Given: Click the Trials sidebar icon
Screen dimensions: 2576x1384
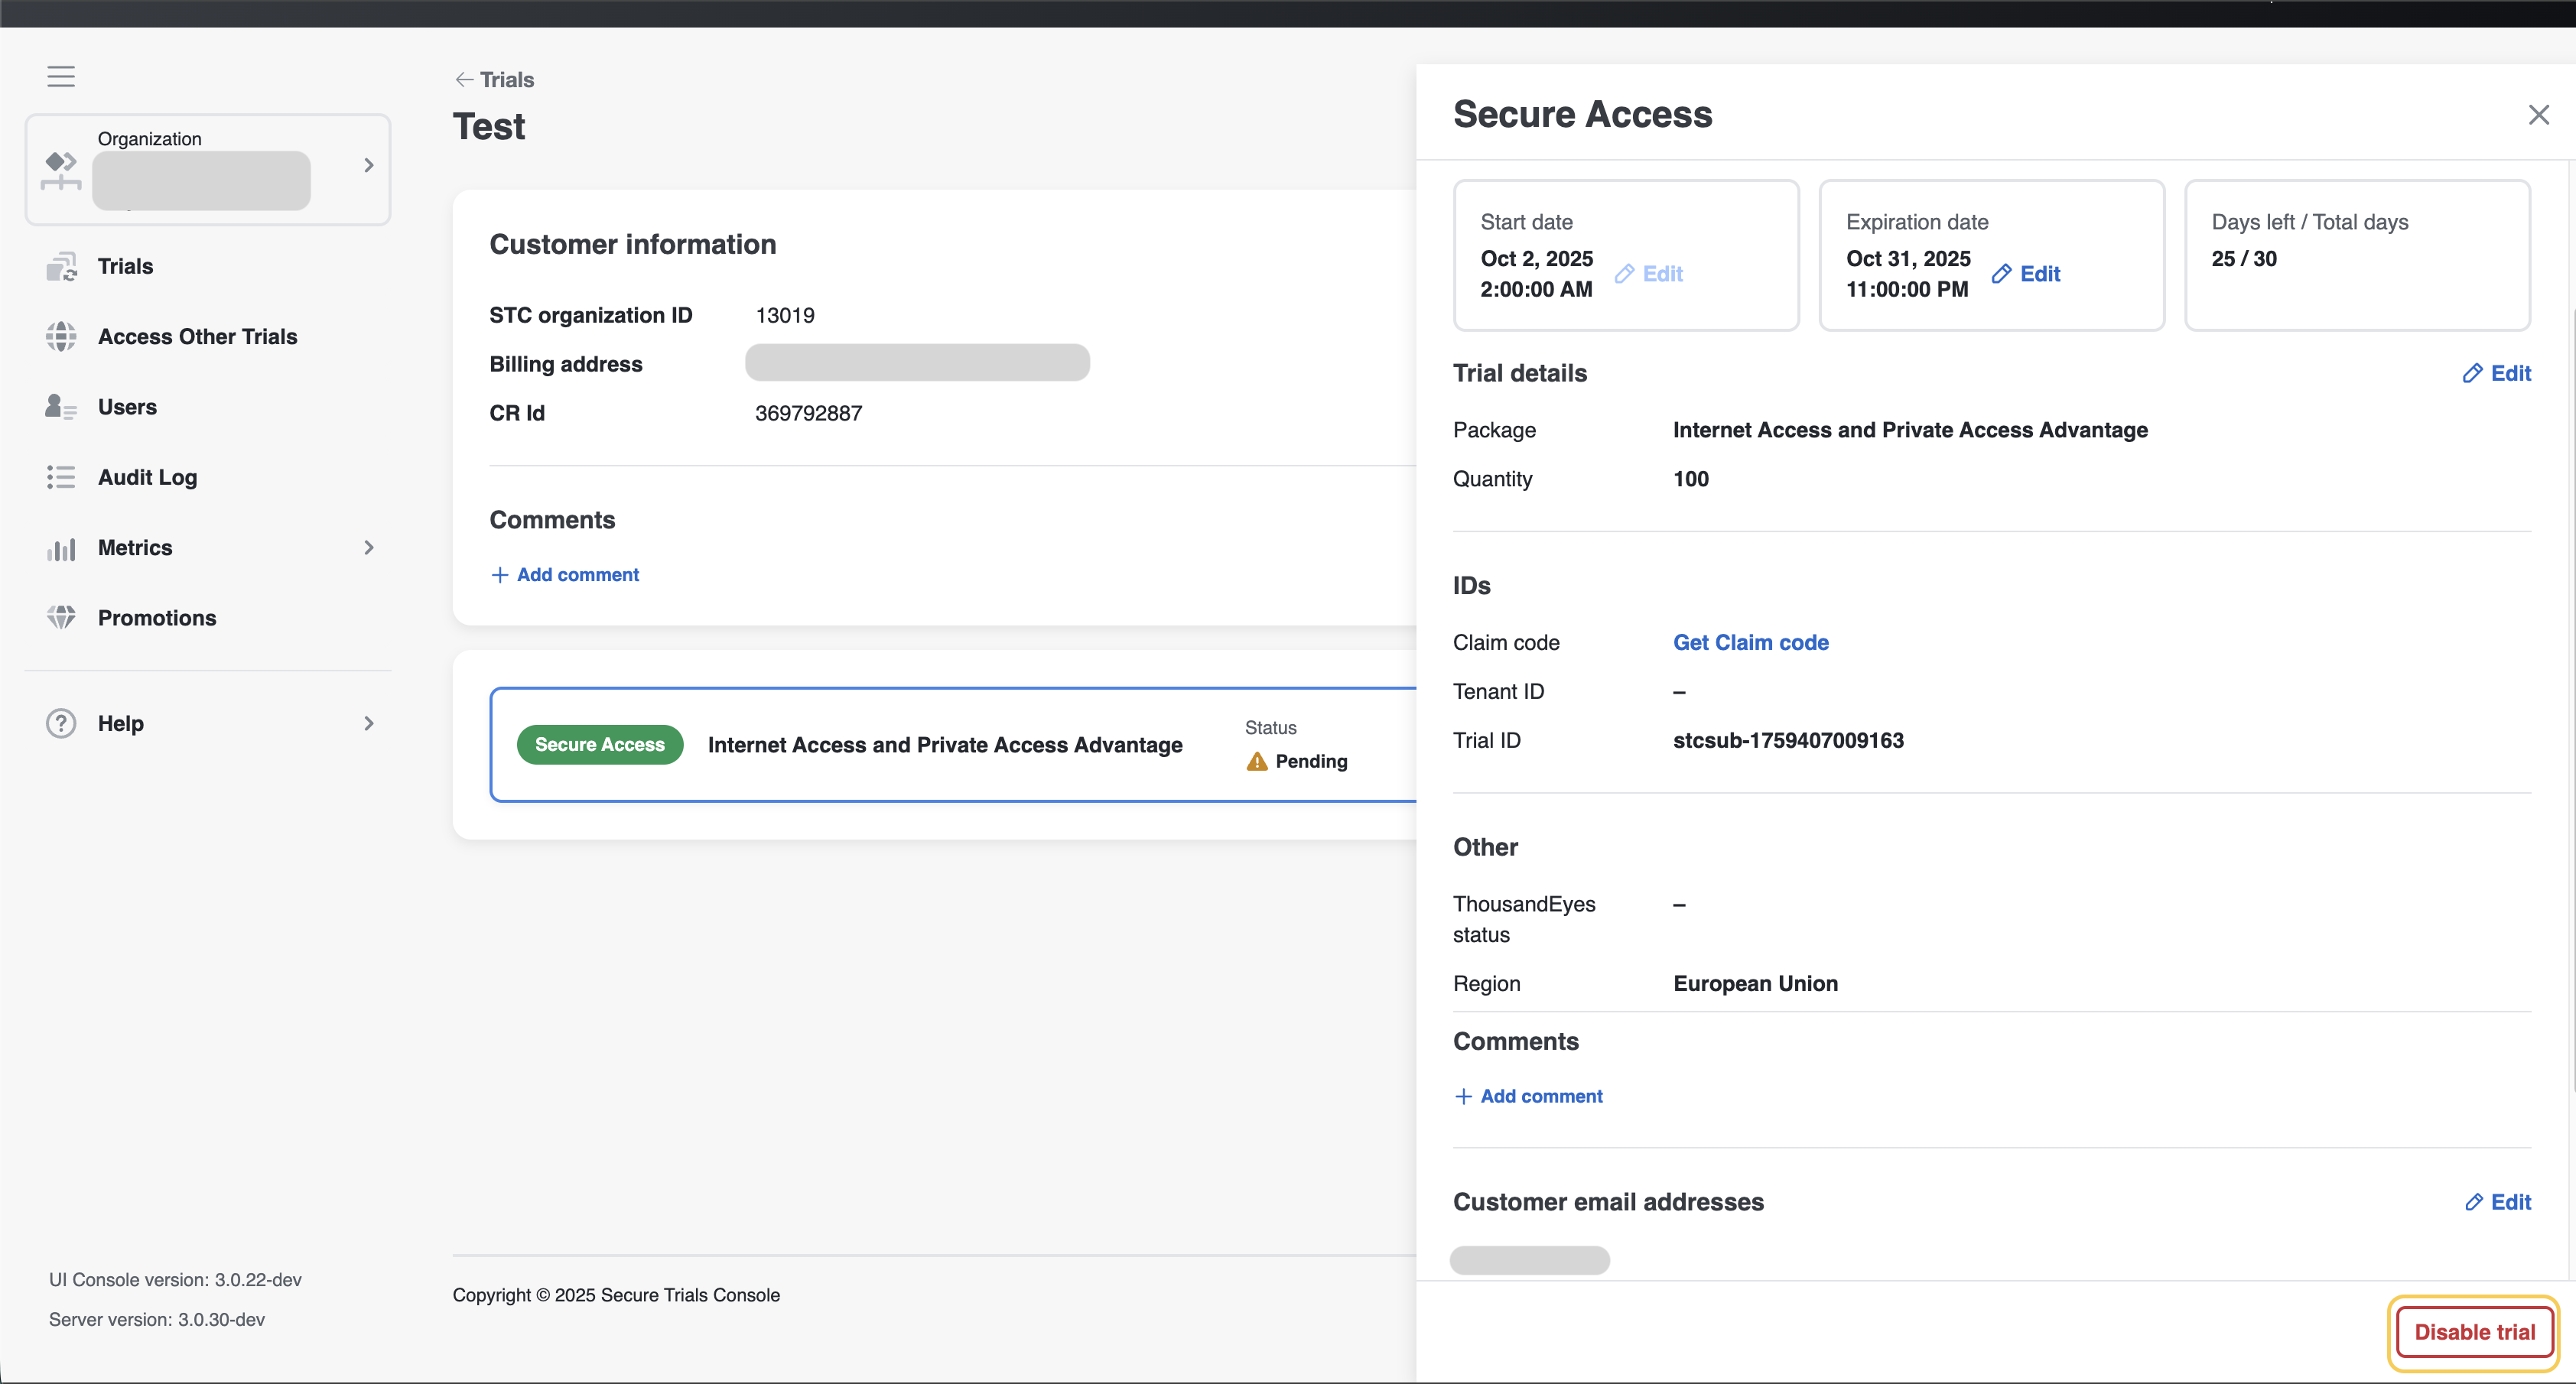Looking at the screenshot, I should (61, 267).
